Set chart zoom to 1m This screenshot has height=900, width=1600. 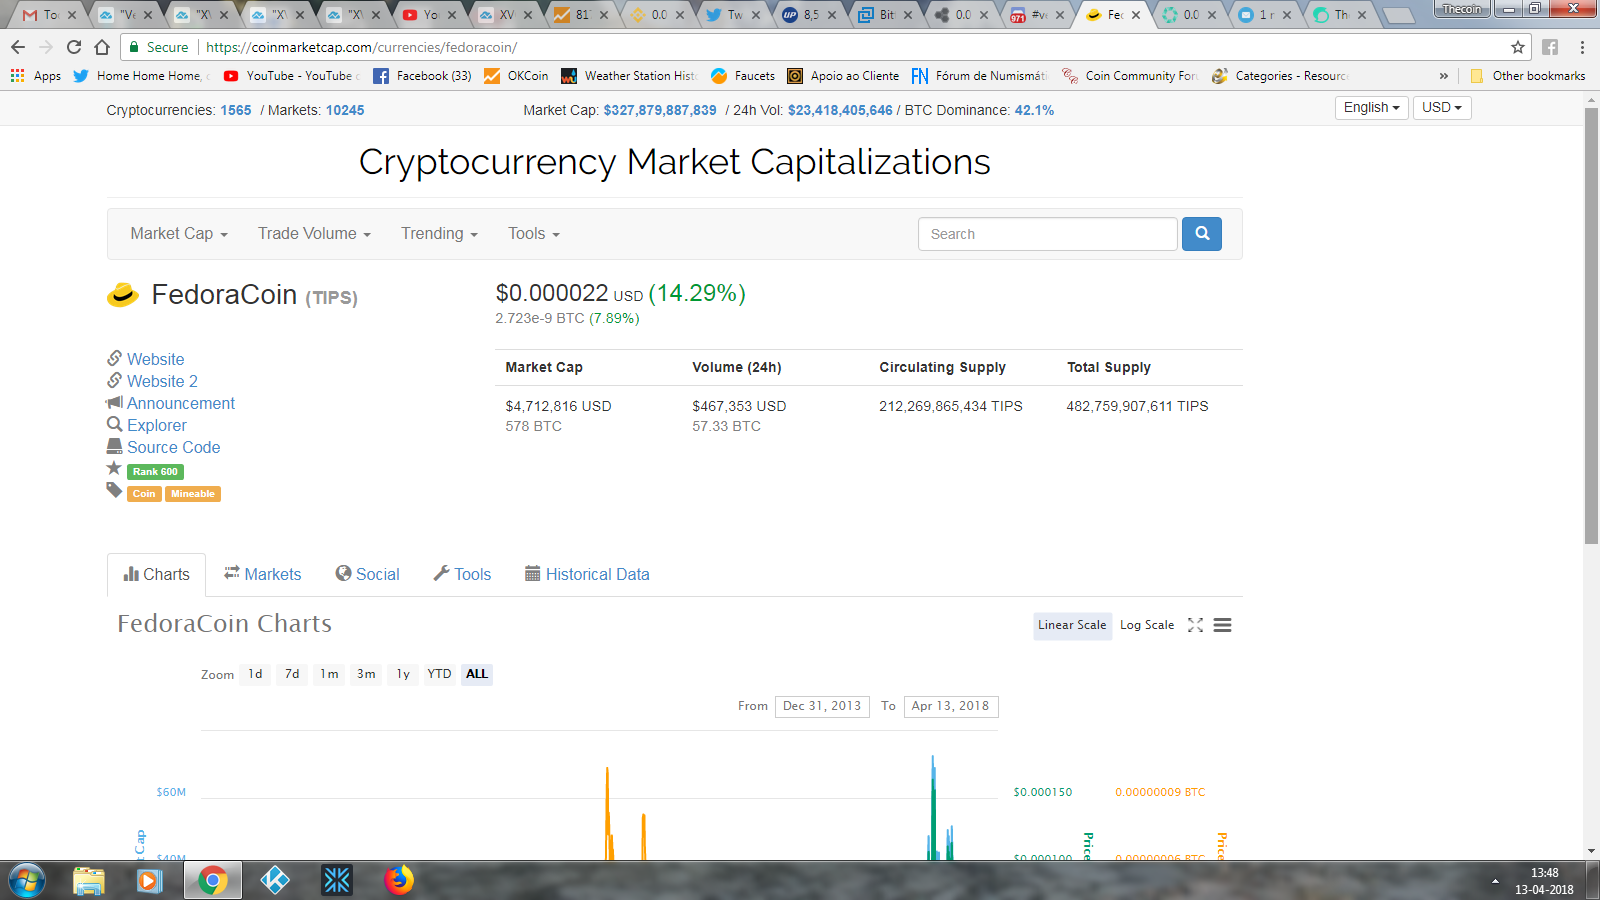tap(329, 674)
